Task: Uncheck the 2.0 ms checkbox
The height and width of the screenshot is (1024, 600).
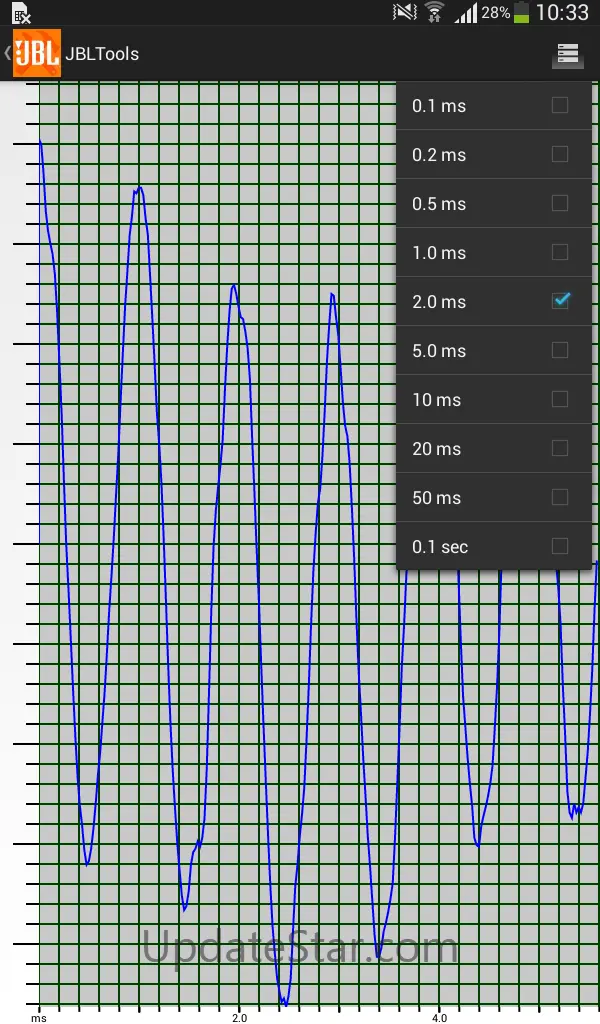Action: coord(560,300)
